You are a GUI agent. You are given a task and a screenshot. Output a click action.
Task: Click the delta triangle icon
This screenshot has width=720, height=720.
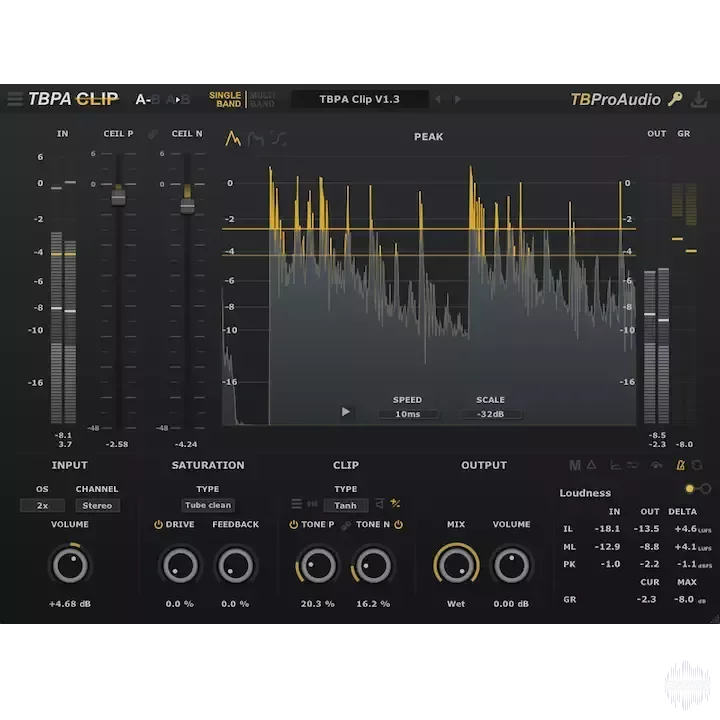591,465
